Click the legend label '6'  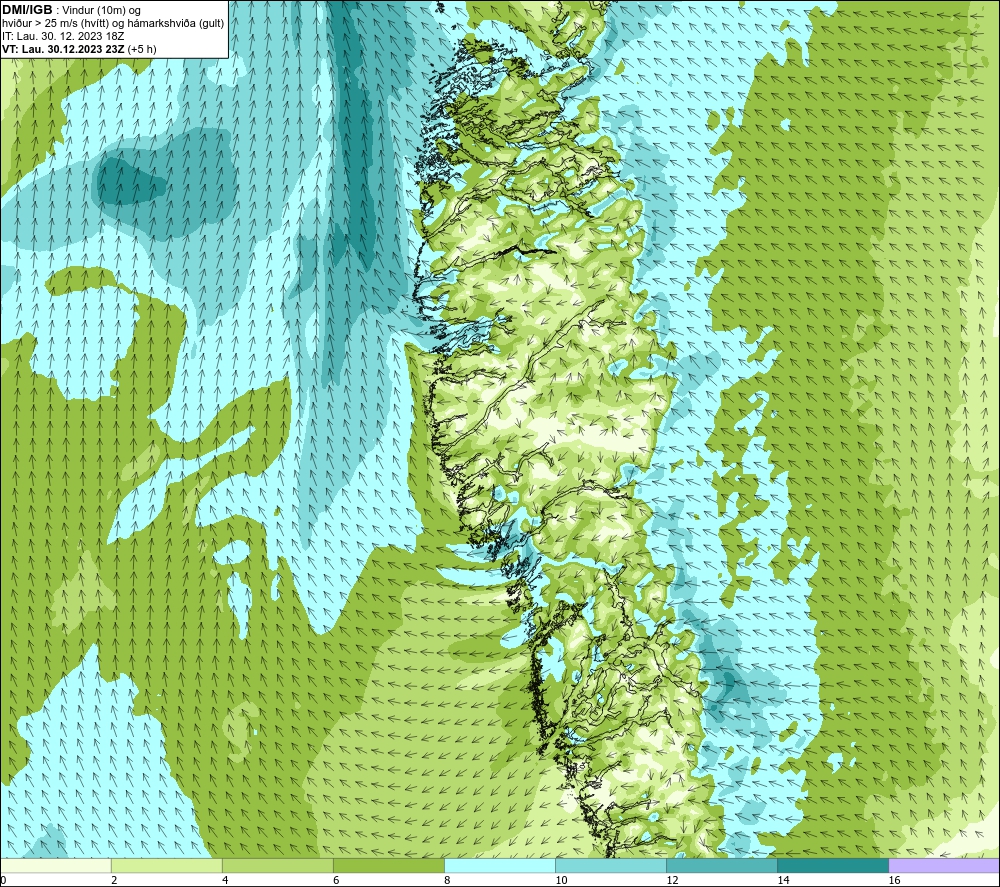pos(336,880)
